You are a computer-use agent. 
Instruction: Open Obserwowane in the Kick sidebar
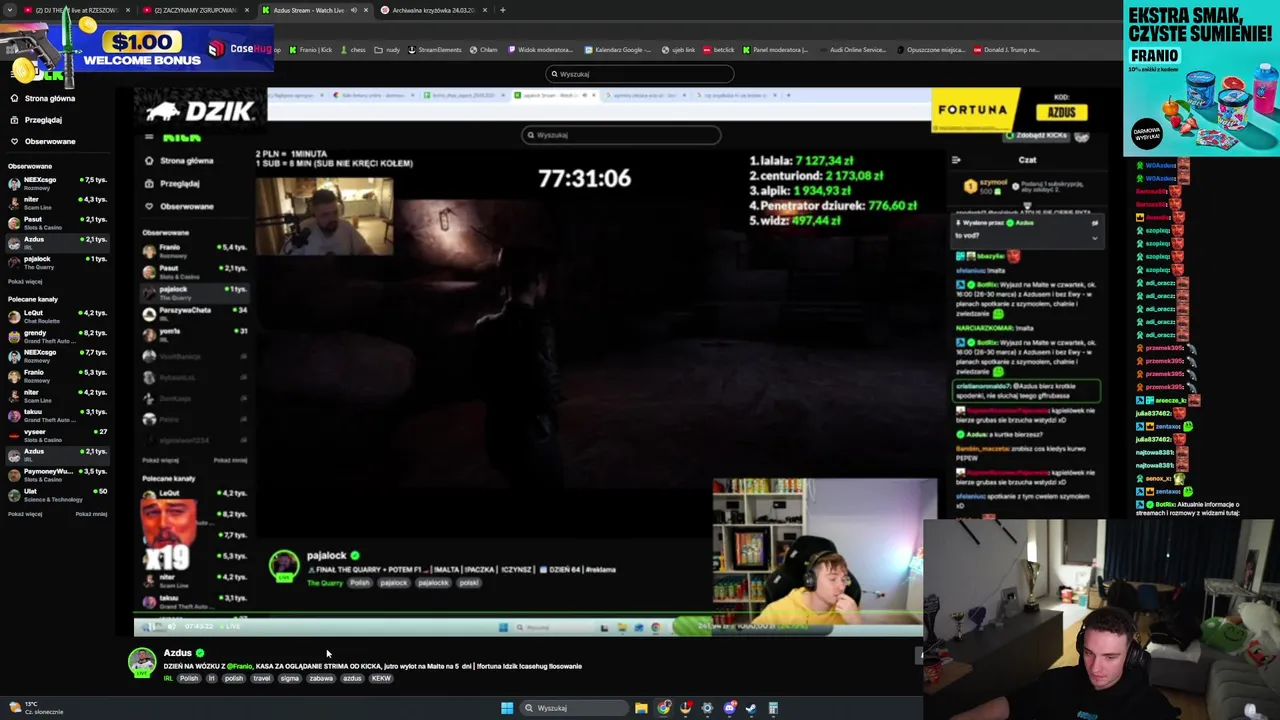(x=42, y=141)
